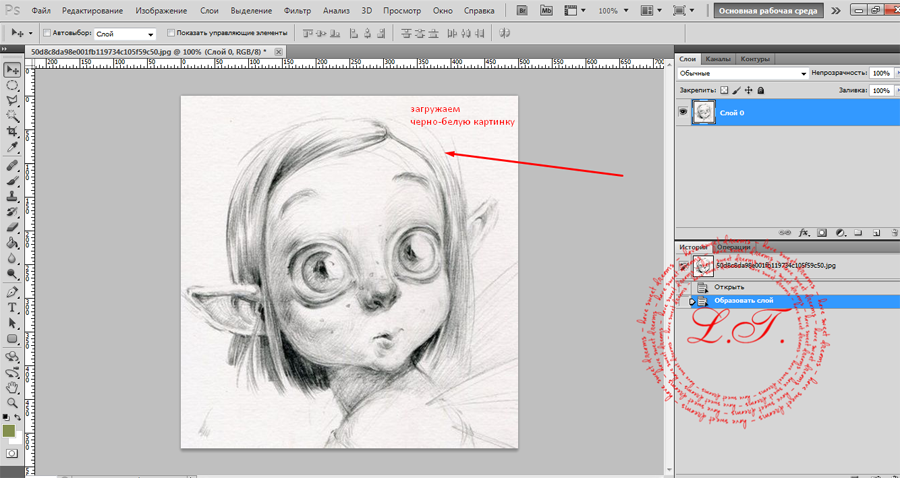900x478 pixels.
Task: Select the Move tool in the toolbox
Action: pos(12,70)
